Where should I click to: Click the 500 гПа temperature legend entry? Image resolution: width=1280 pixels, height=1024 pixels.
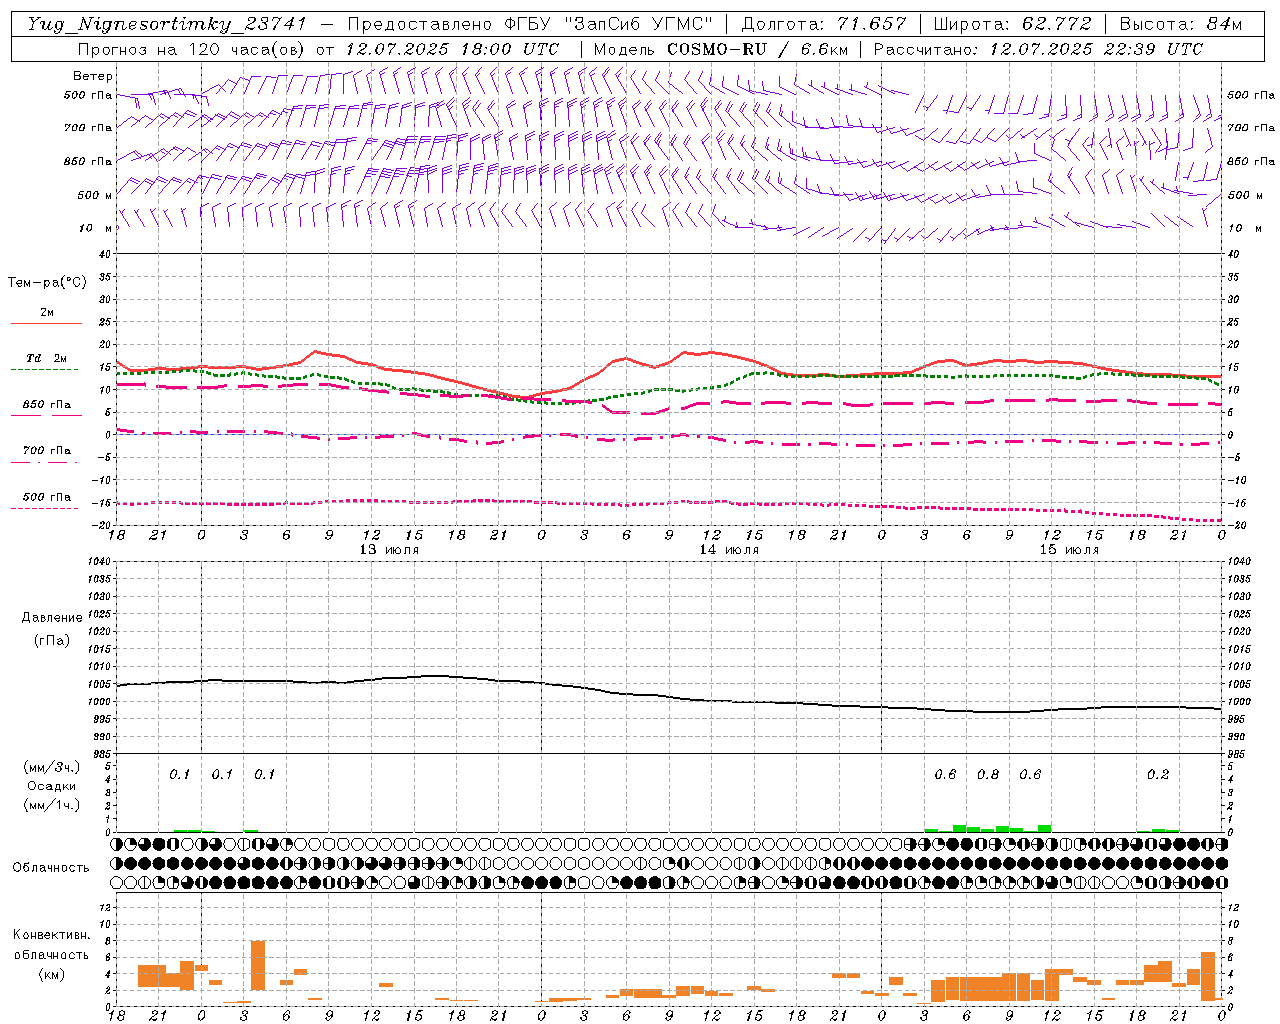tap(47, 497)
